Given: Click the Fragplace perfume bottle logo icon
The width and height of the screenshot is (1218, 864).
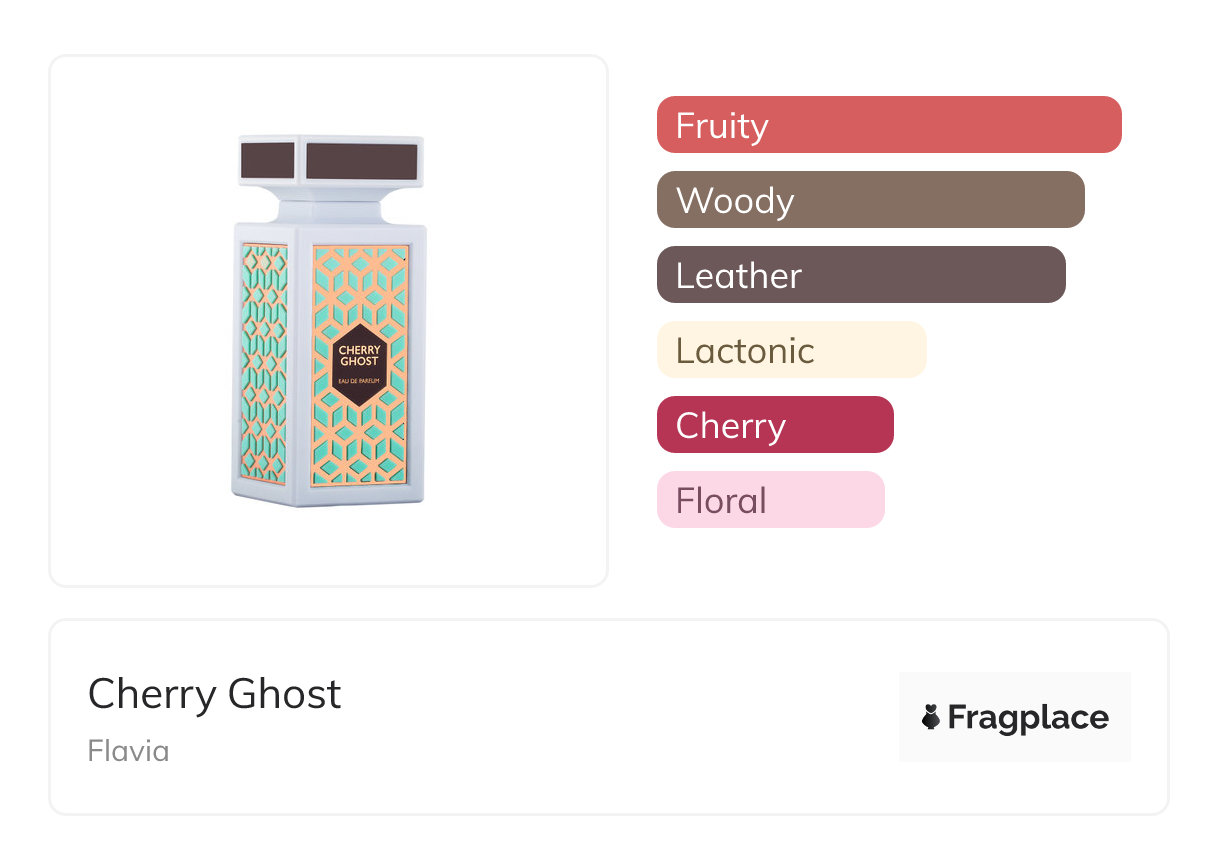Looking at the screenshot, I should tap(931, 717).
